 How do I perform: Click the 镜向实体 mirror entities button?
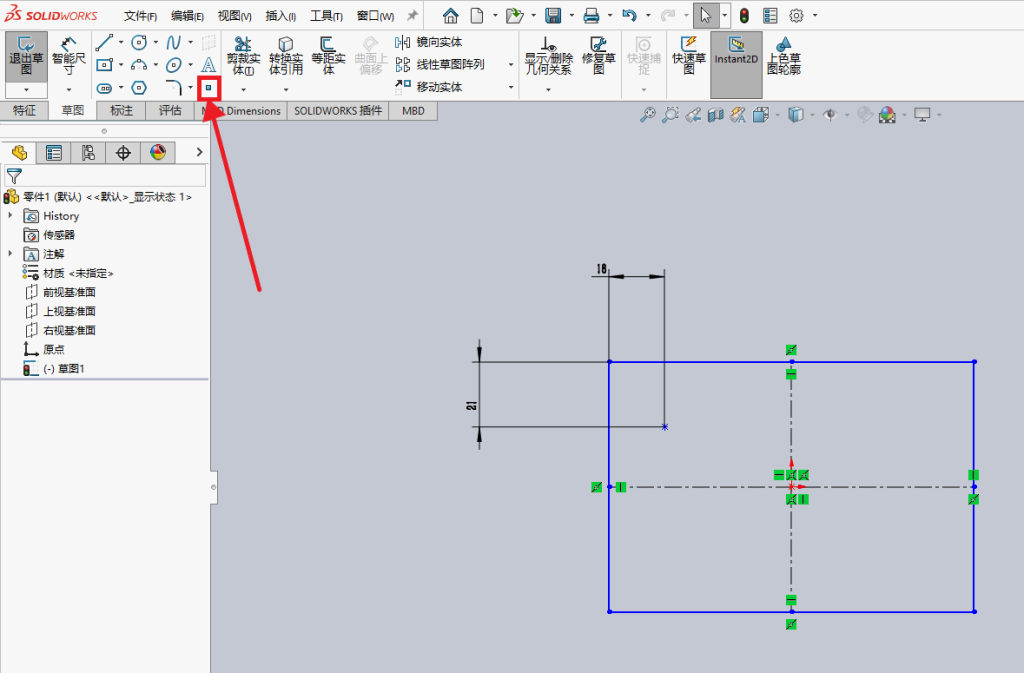click(428, 42)
